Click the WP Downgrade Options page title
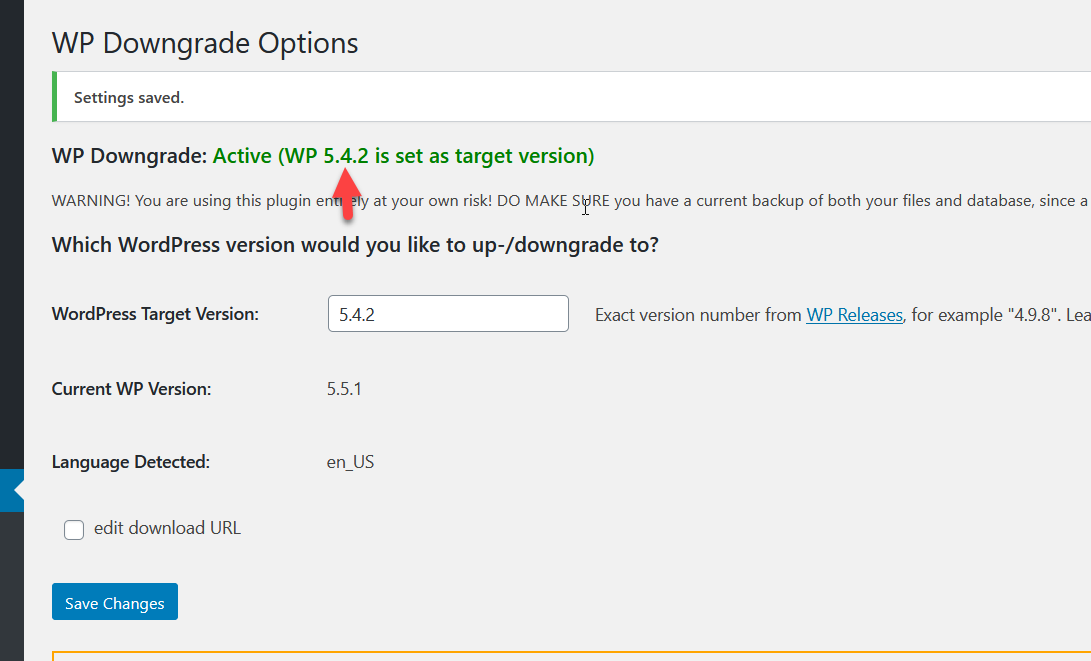This screenshot has width=1091, height=661. 205,44
